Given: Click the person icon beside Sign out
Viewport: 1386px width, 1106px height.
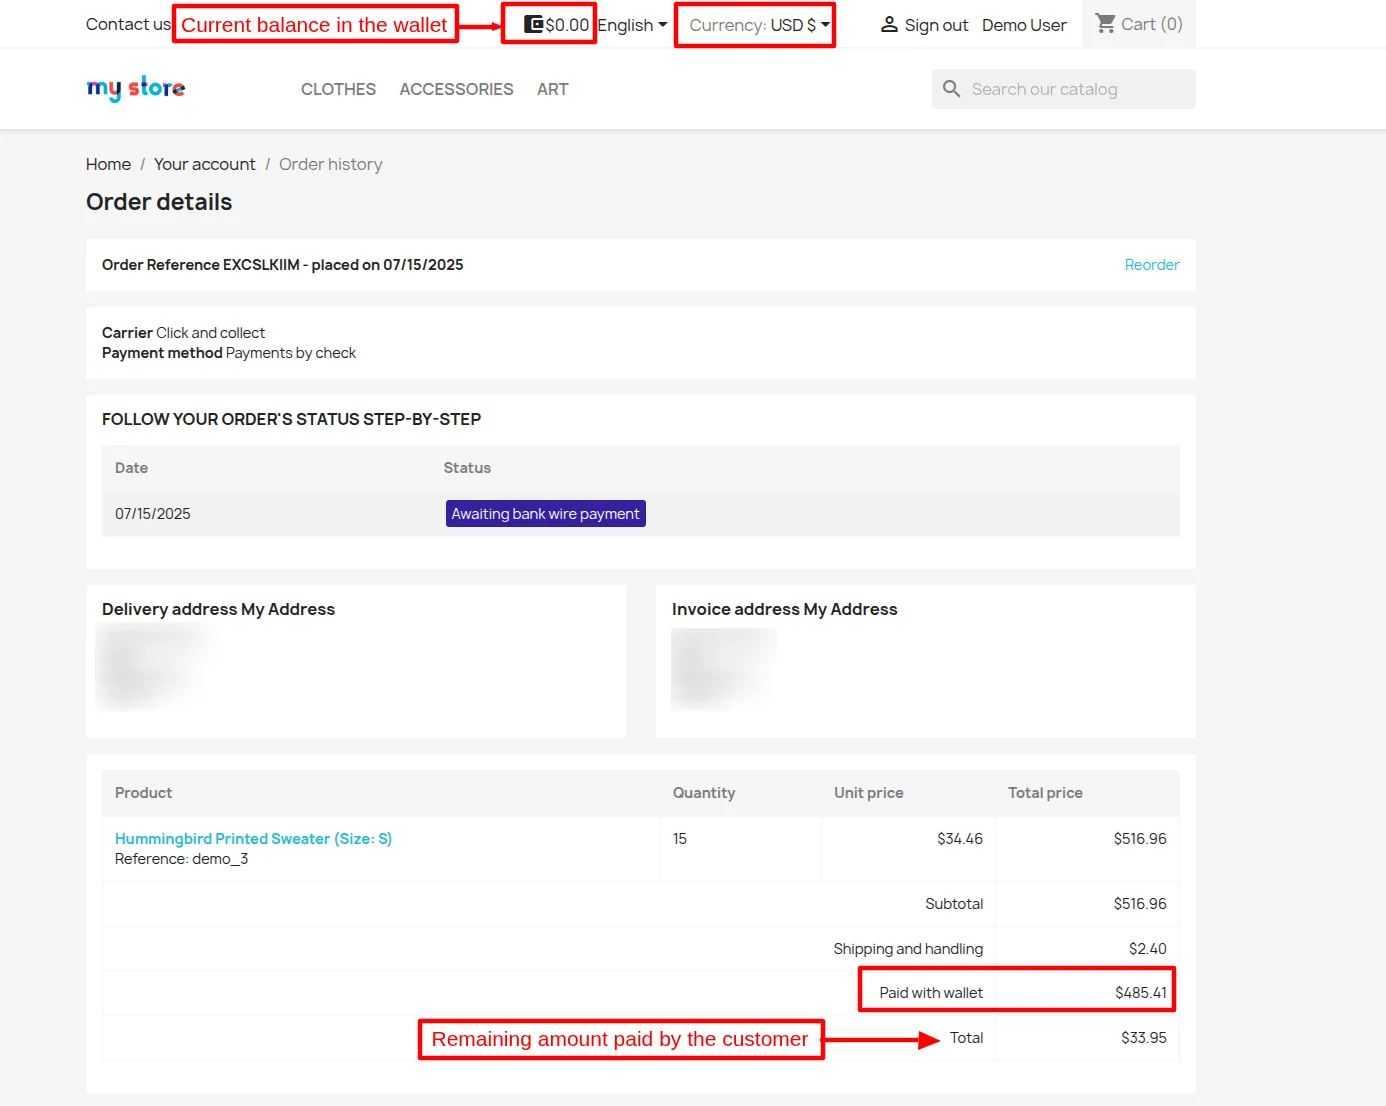Looking at the screenshot, I should point(890,24).
